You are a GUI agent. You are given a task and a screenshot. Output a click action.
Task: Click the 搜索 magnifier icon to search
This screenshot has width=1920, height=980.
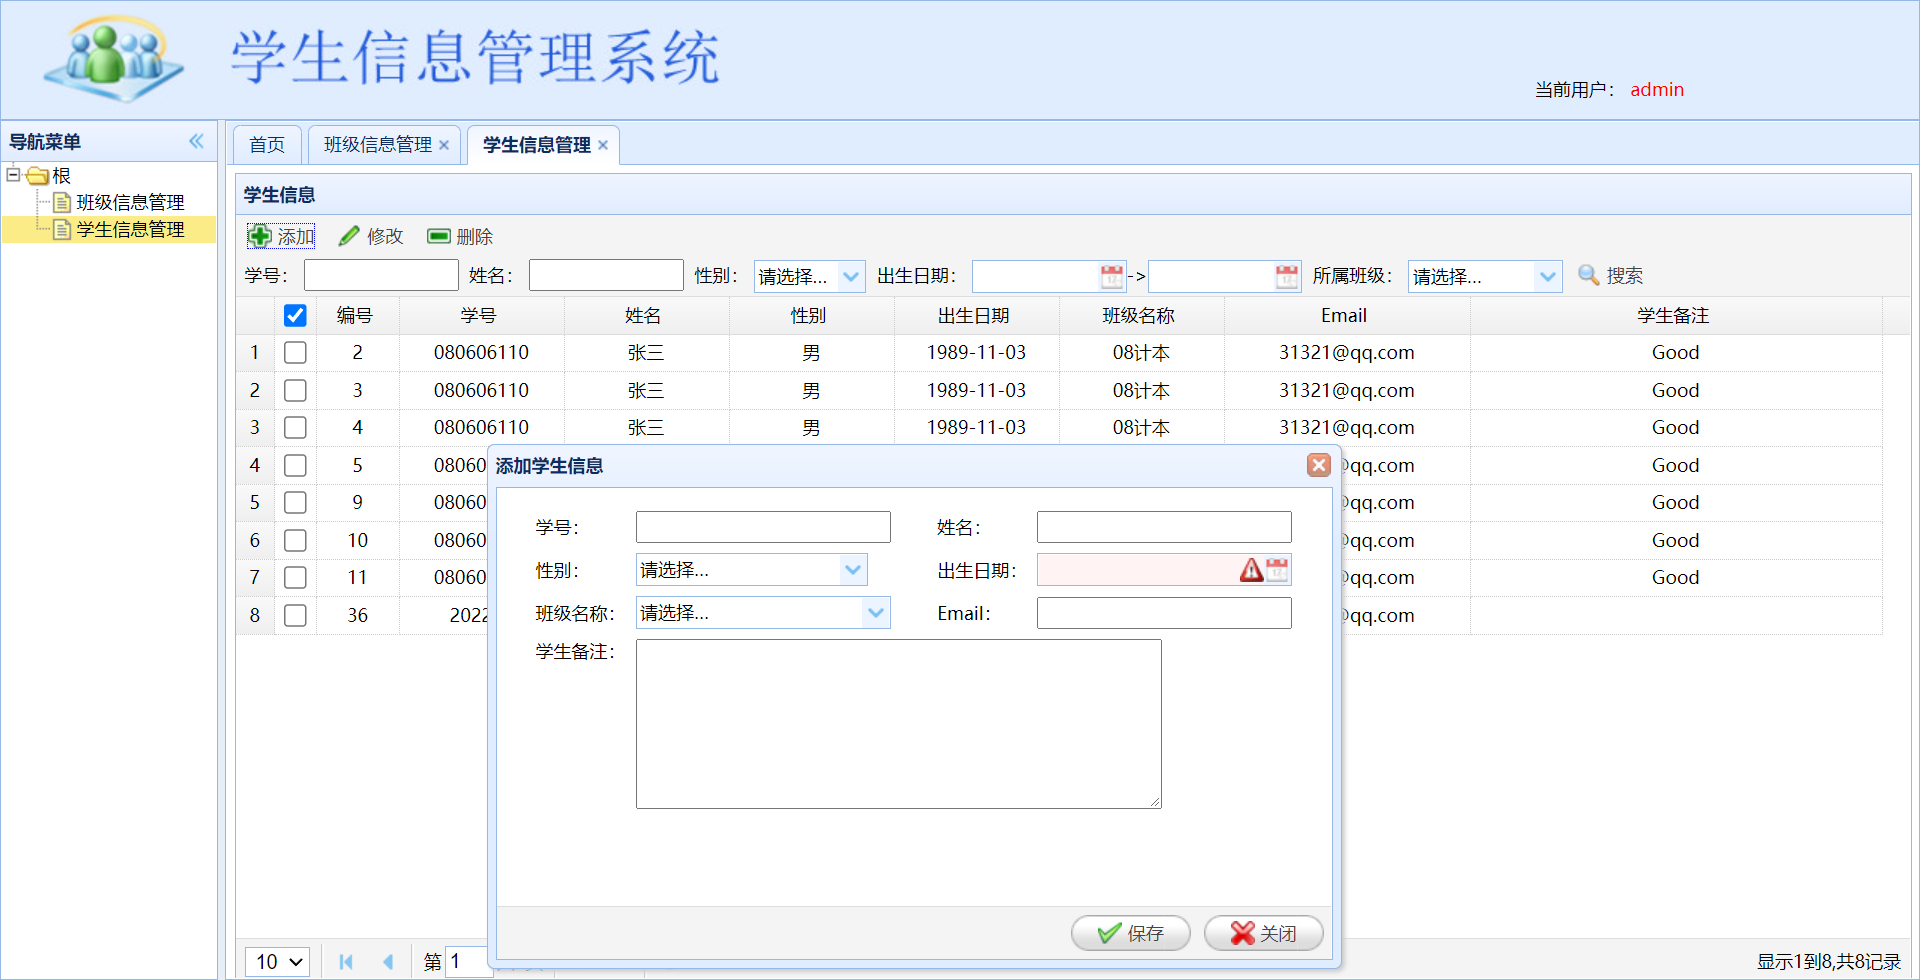pos(1588,276)
